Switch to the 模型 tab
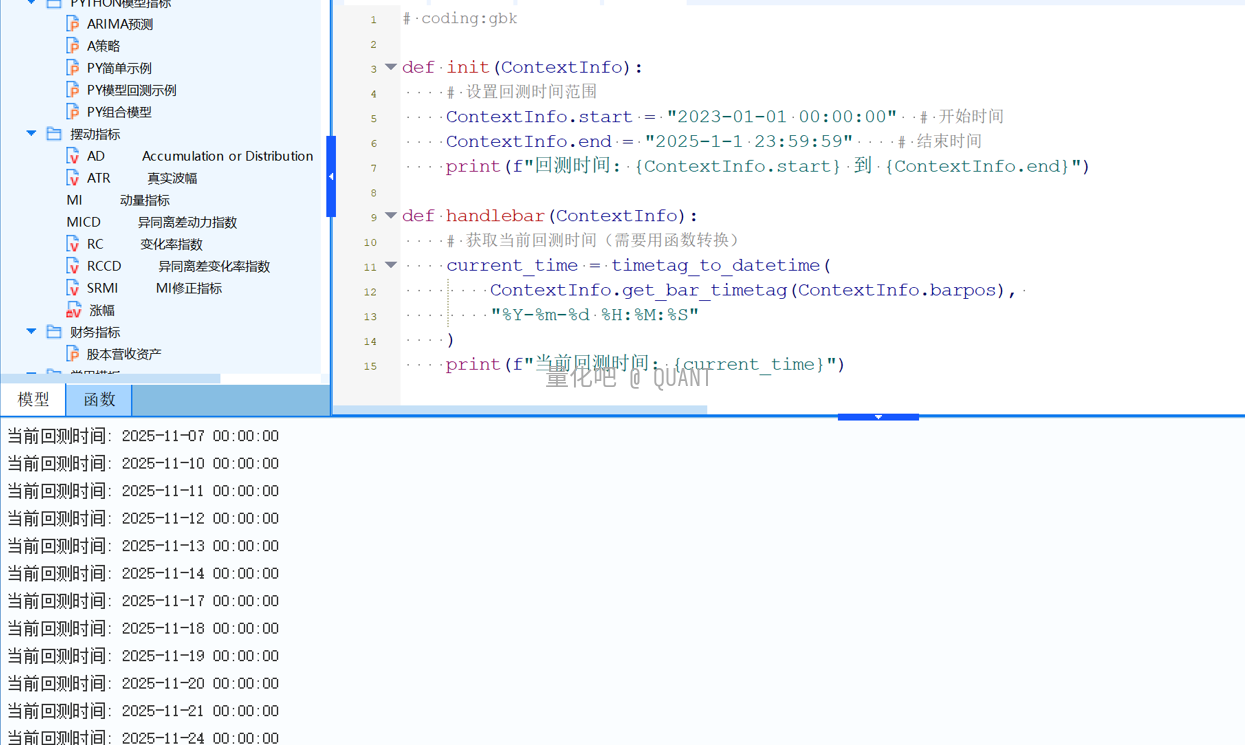Image resolution: width=1245 pixels, height=745 pixels. tap(33, 399)
